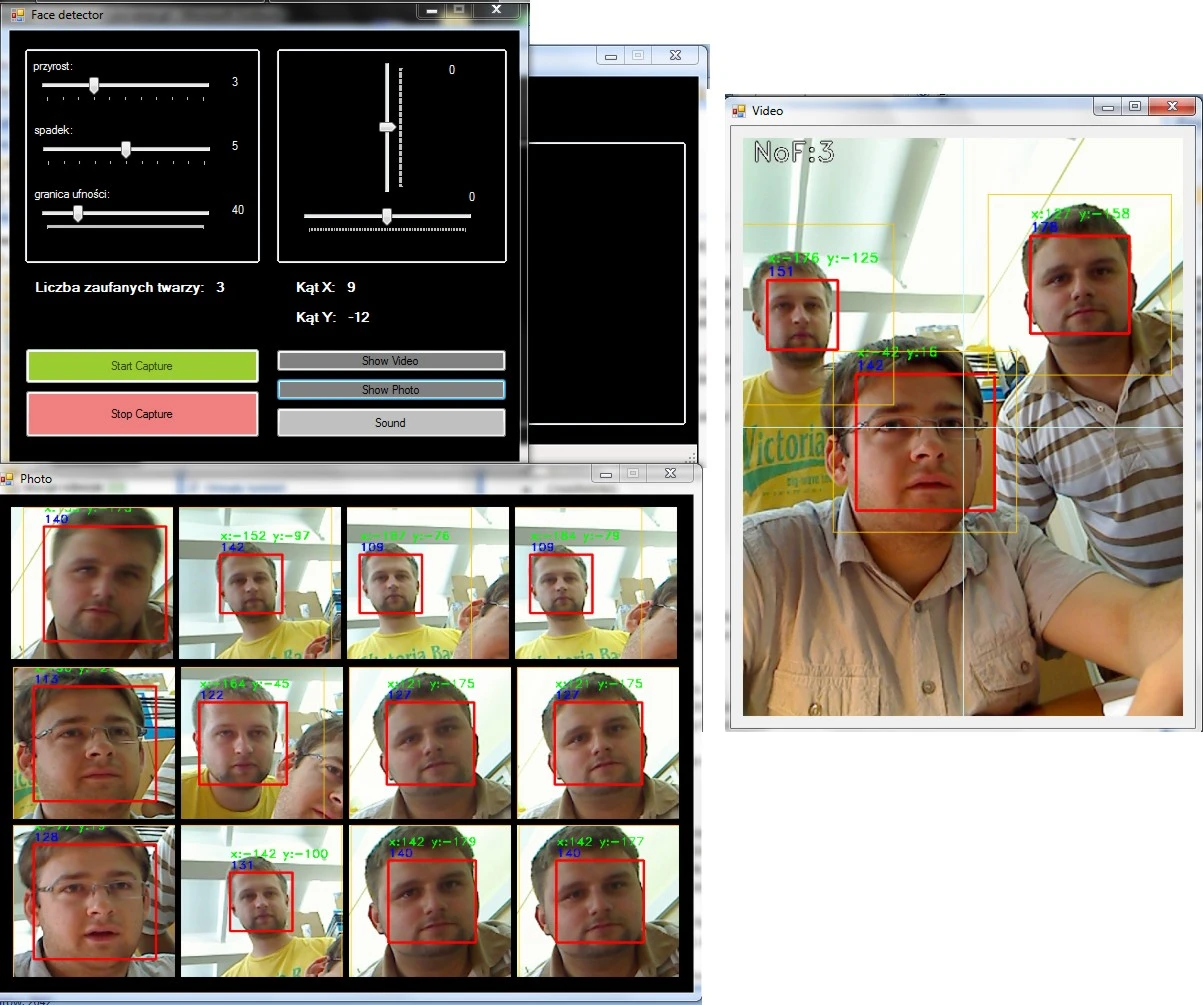
Task: Click the vertical angle slider thumb
Action: [x=387, y=127]
